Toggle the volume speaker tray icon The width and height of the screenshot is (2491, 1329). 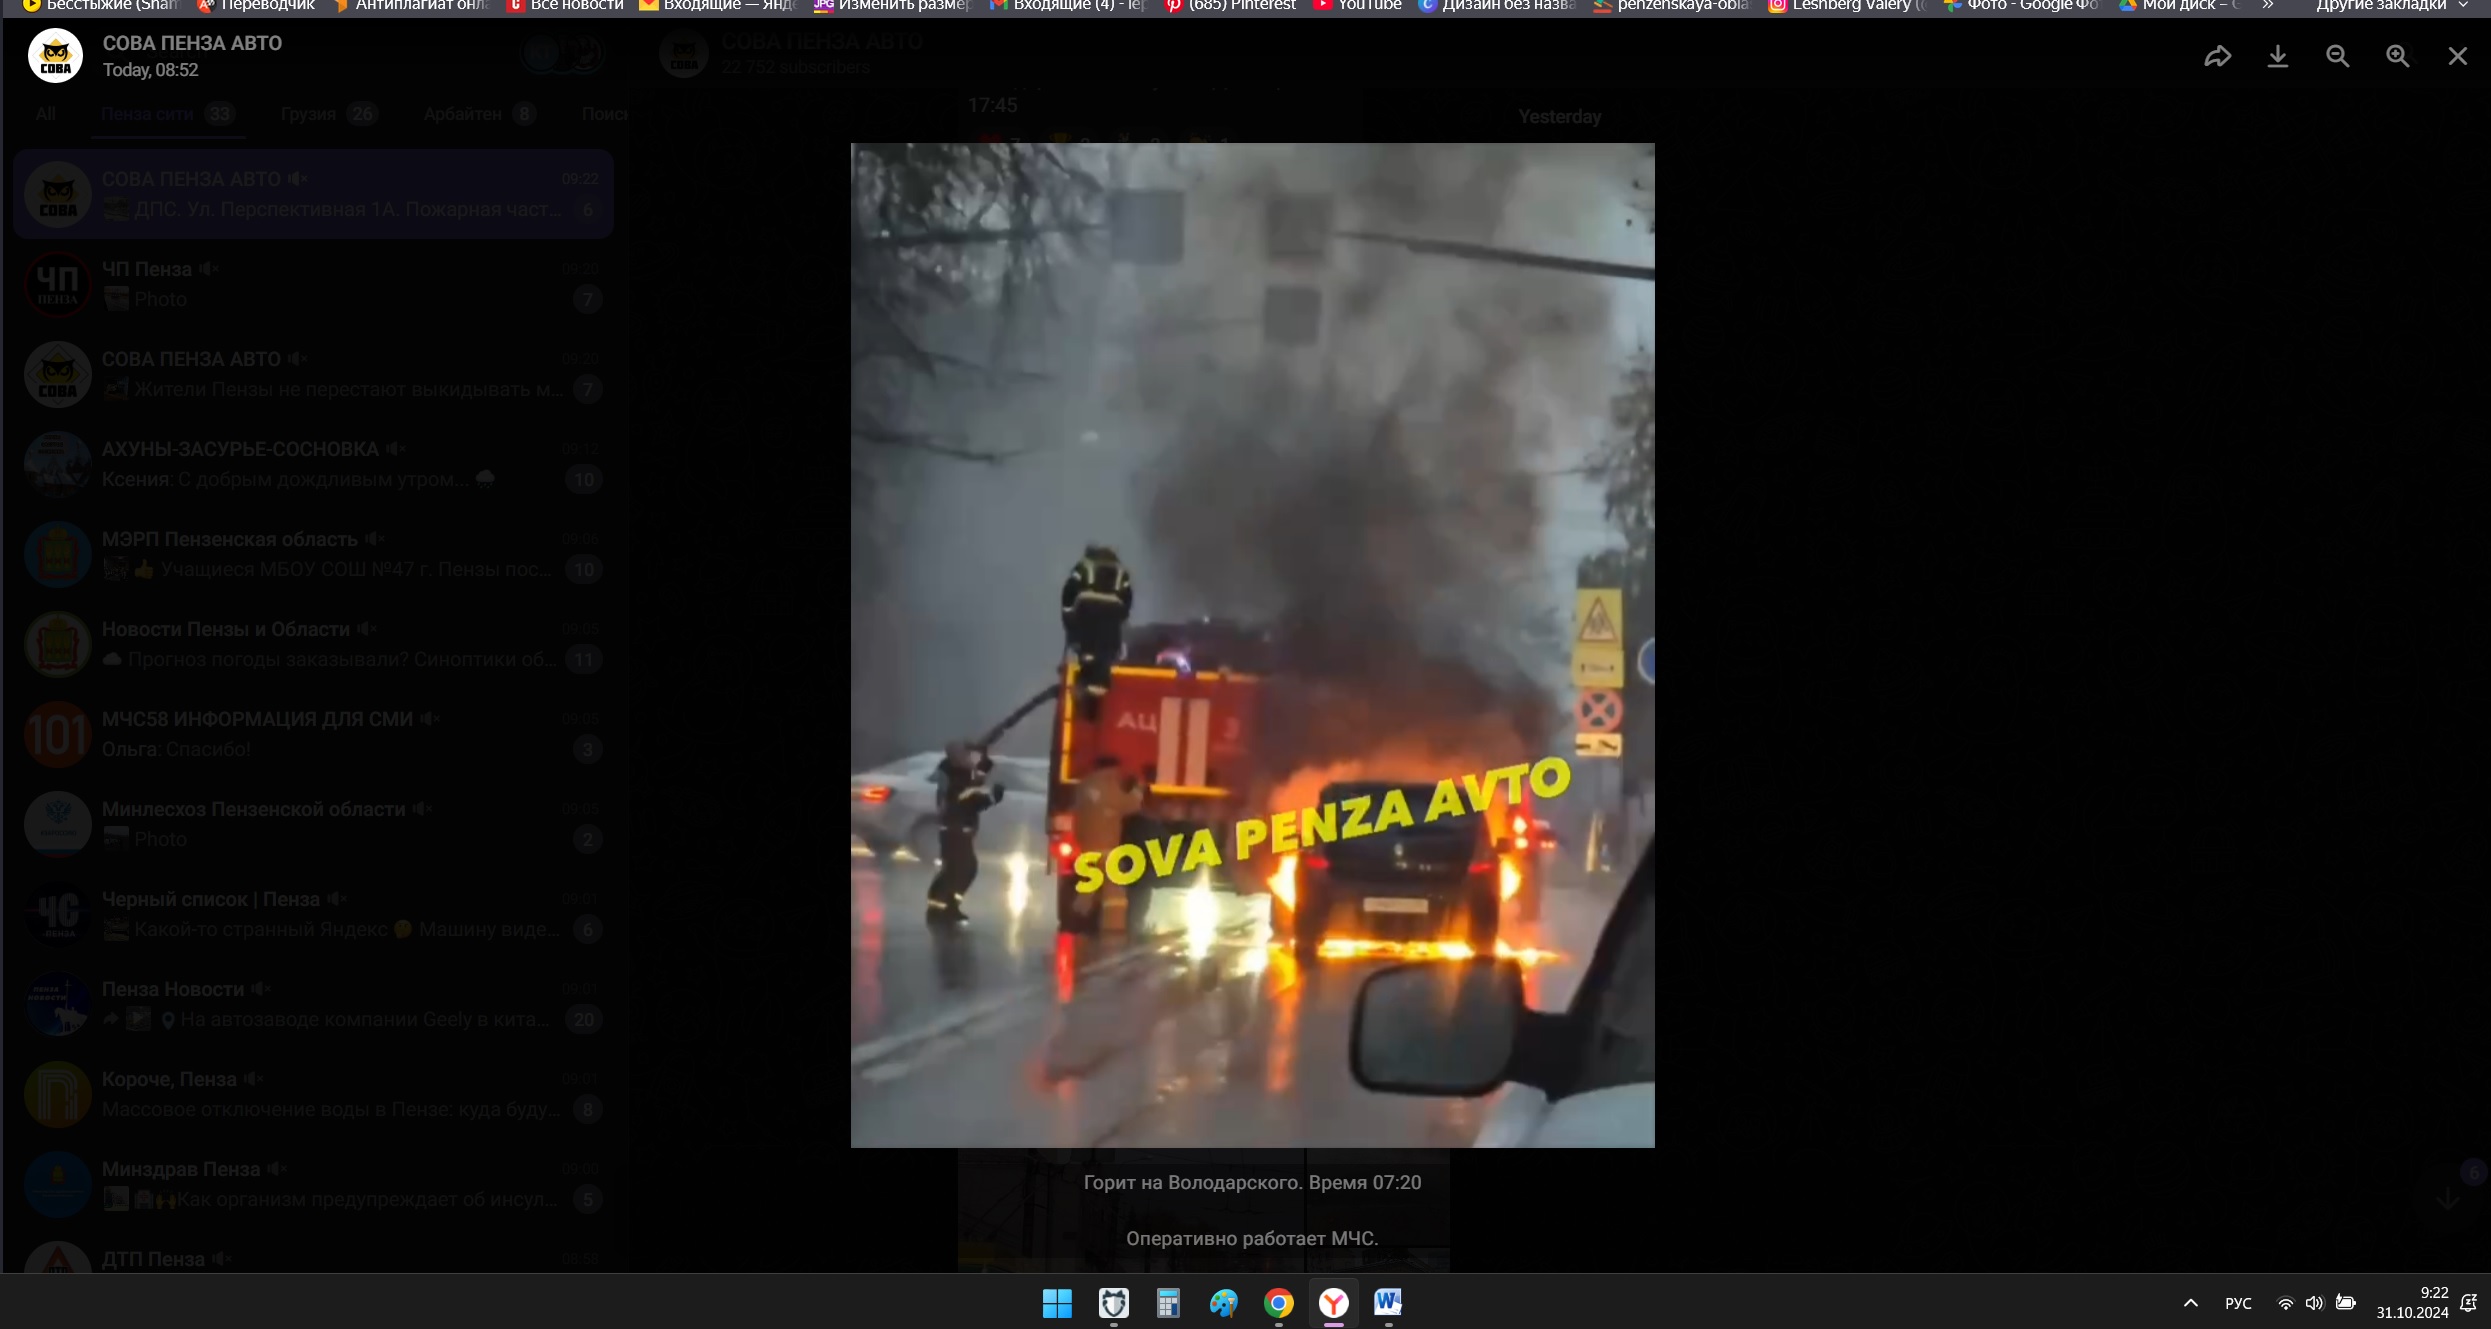(x=2314, y=1303)
